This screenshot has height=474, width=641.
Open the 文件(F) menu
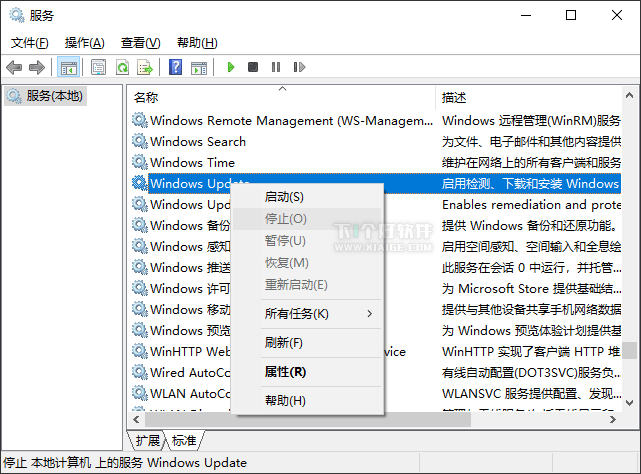[x=29, y=43]
